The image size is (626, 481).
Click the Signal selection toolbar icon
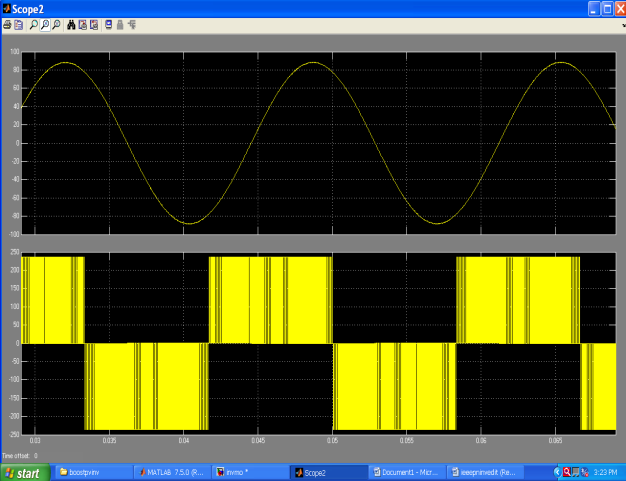coord(130,23)
